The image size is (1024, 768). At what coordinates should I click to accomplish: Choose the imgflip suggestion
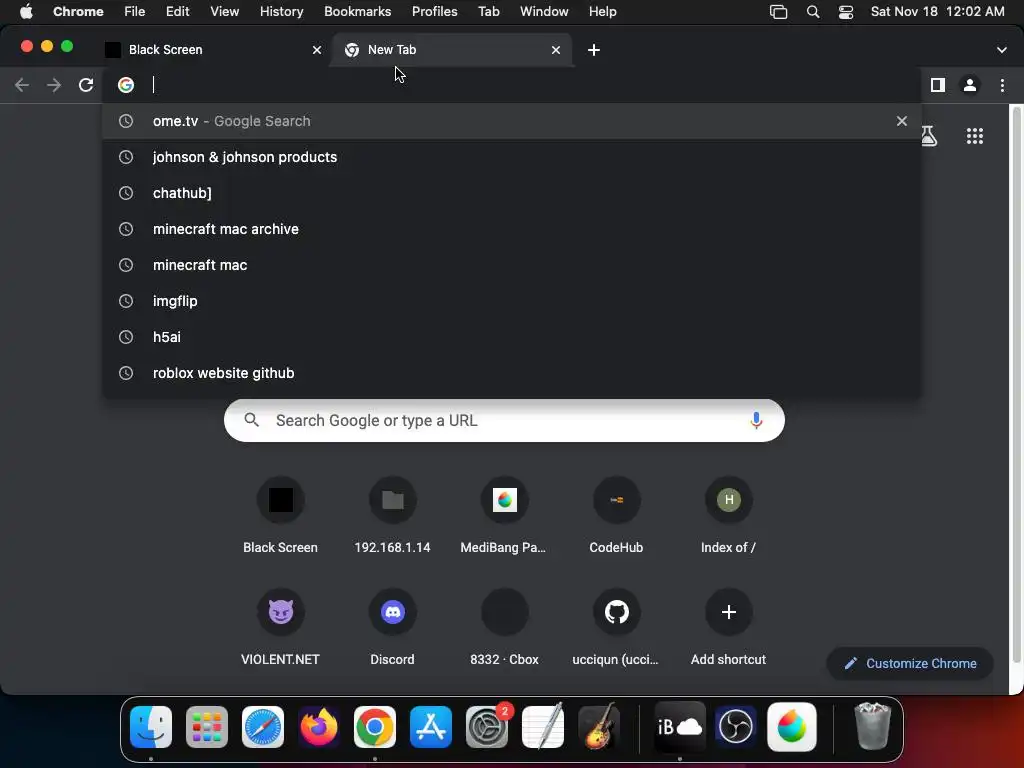(512, 300)
